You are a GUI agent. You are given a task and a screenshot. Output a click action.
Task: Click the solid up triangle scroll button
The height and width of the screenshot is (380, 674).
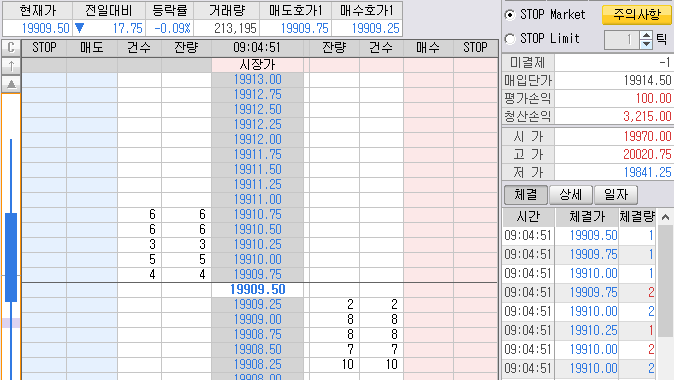(x=11, y=84)
